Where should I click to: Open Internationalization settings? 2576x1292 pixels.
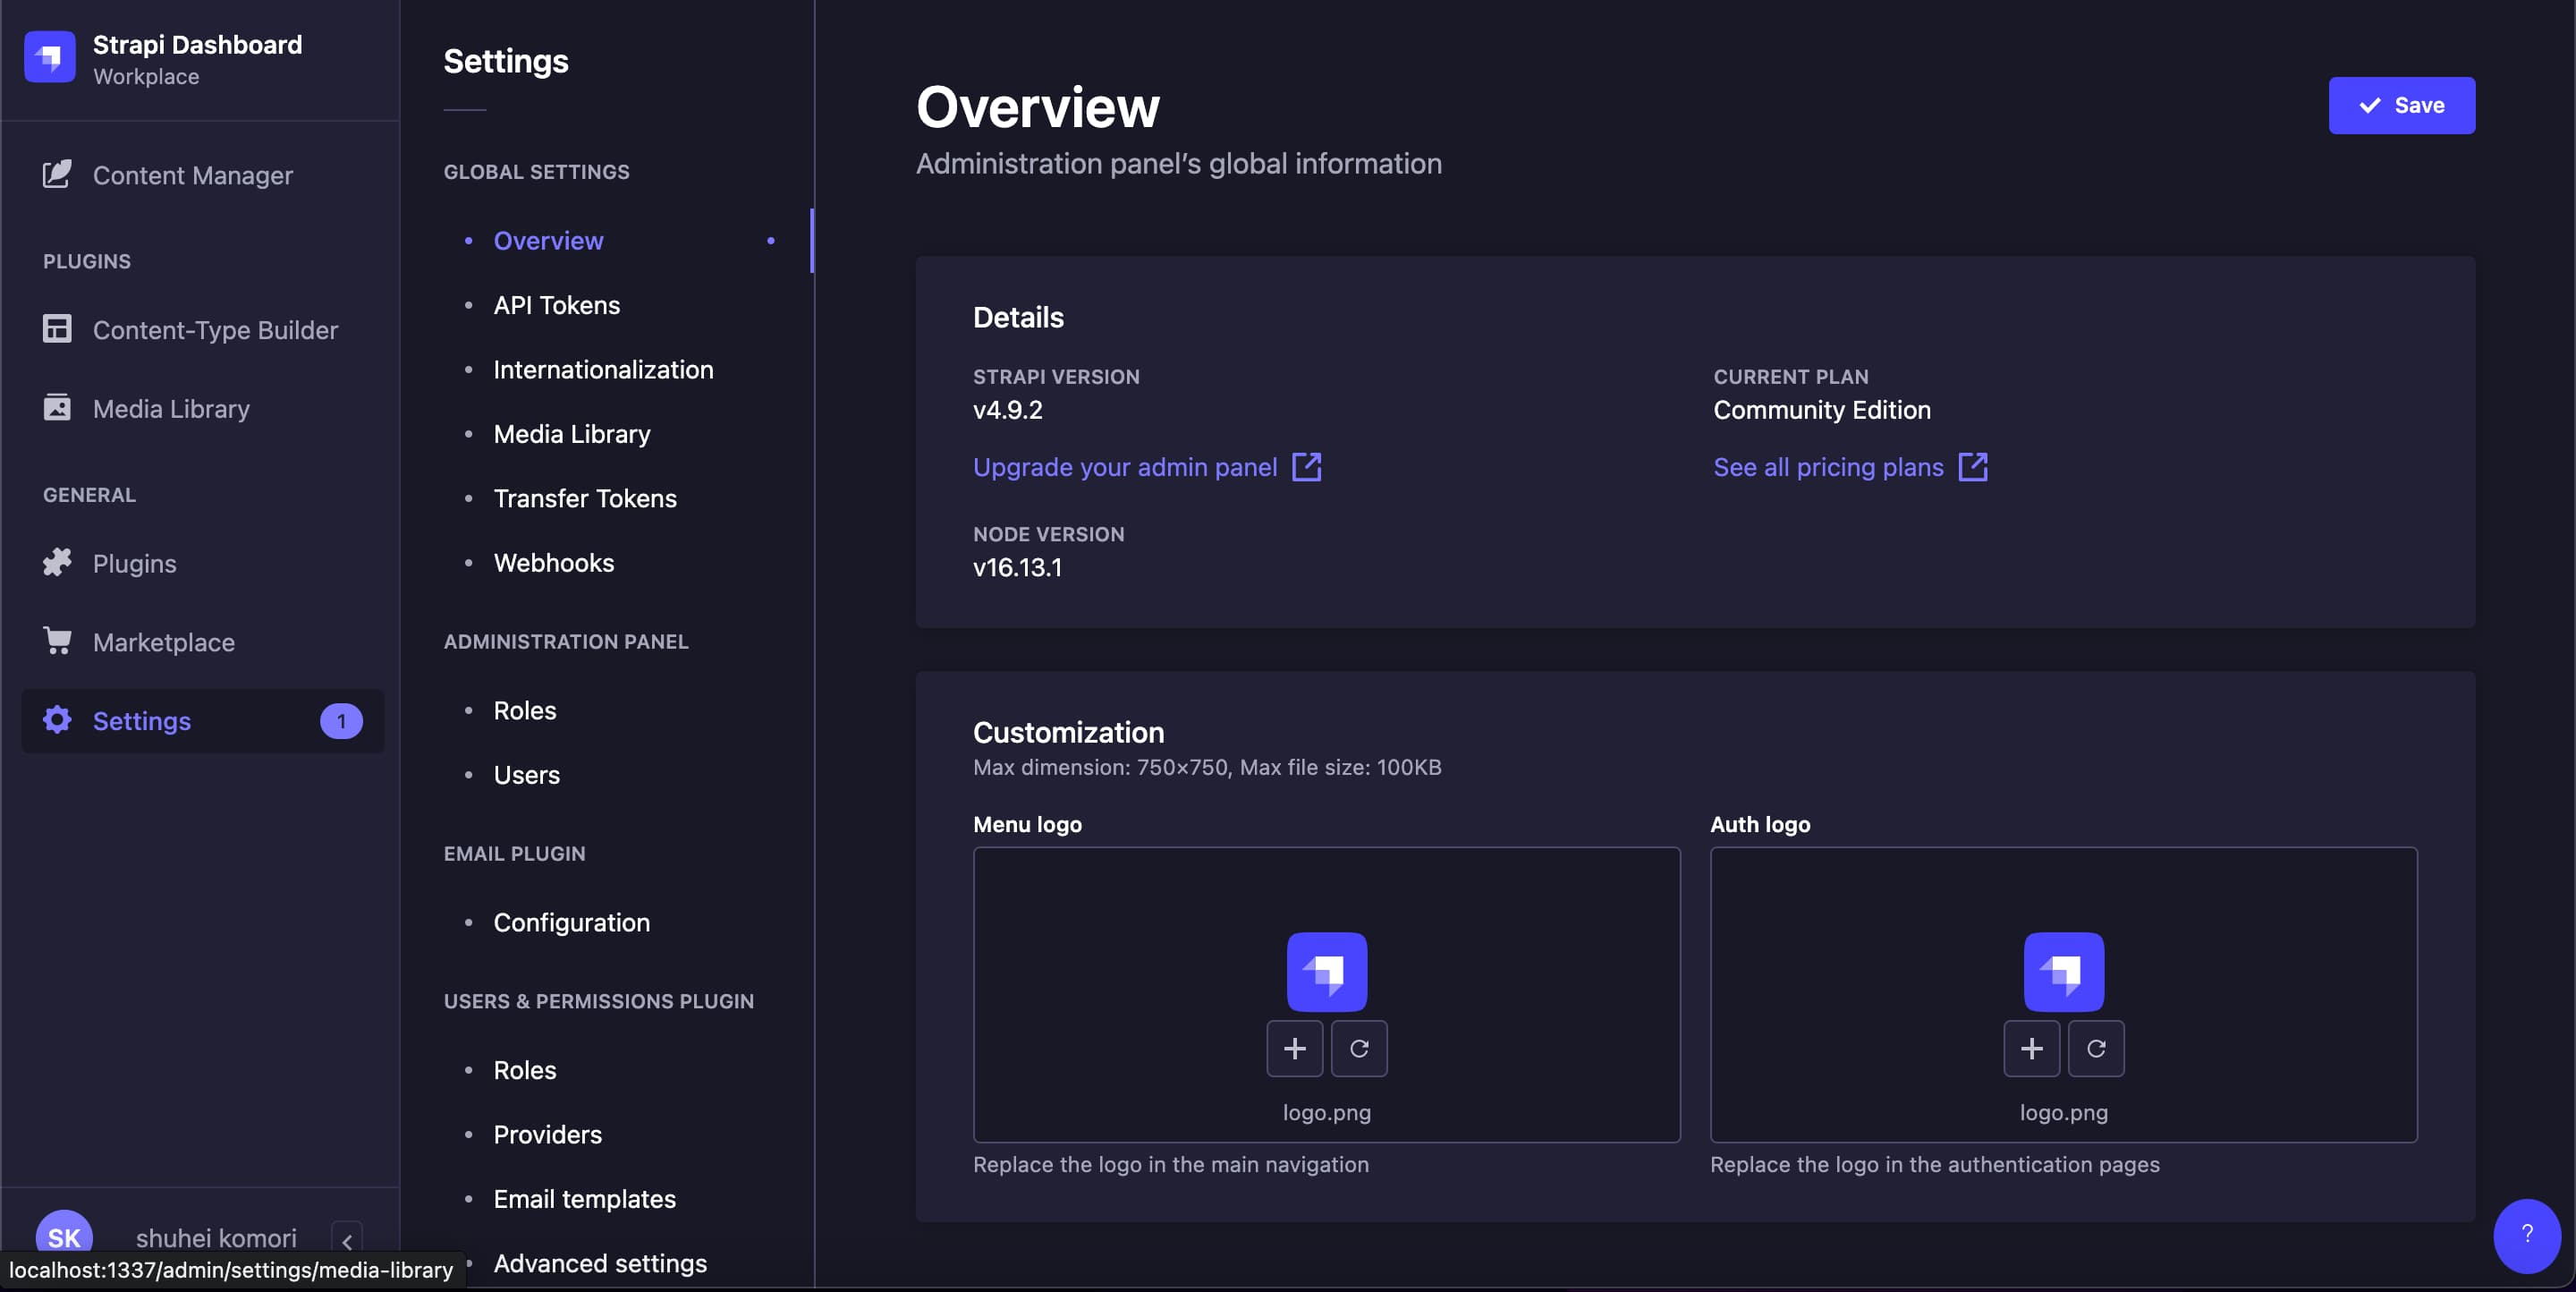coord(603,369)
